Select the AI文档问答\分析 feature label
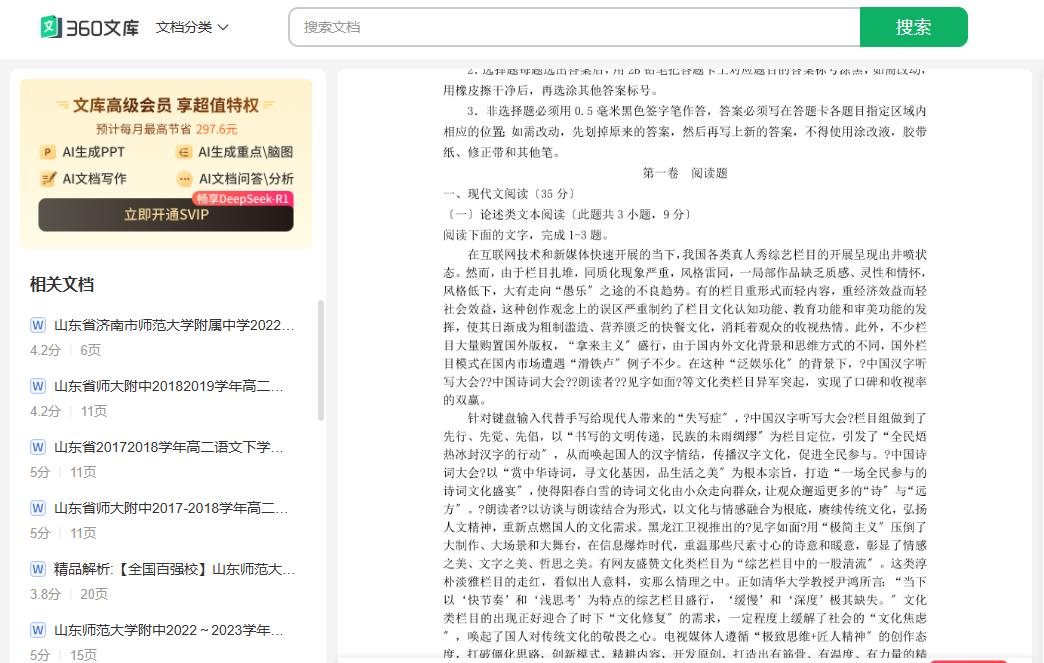Viewport: 1044px width, 663px height. [x=246, y=179]
